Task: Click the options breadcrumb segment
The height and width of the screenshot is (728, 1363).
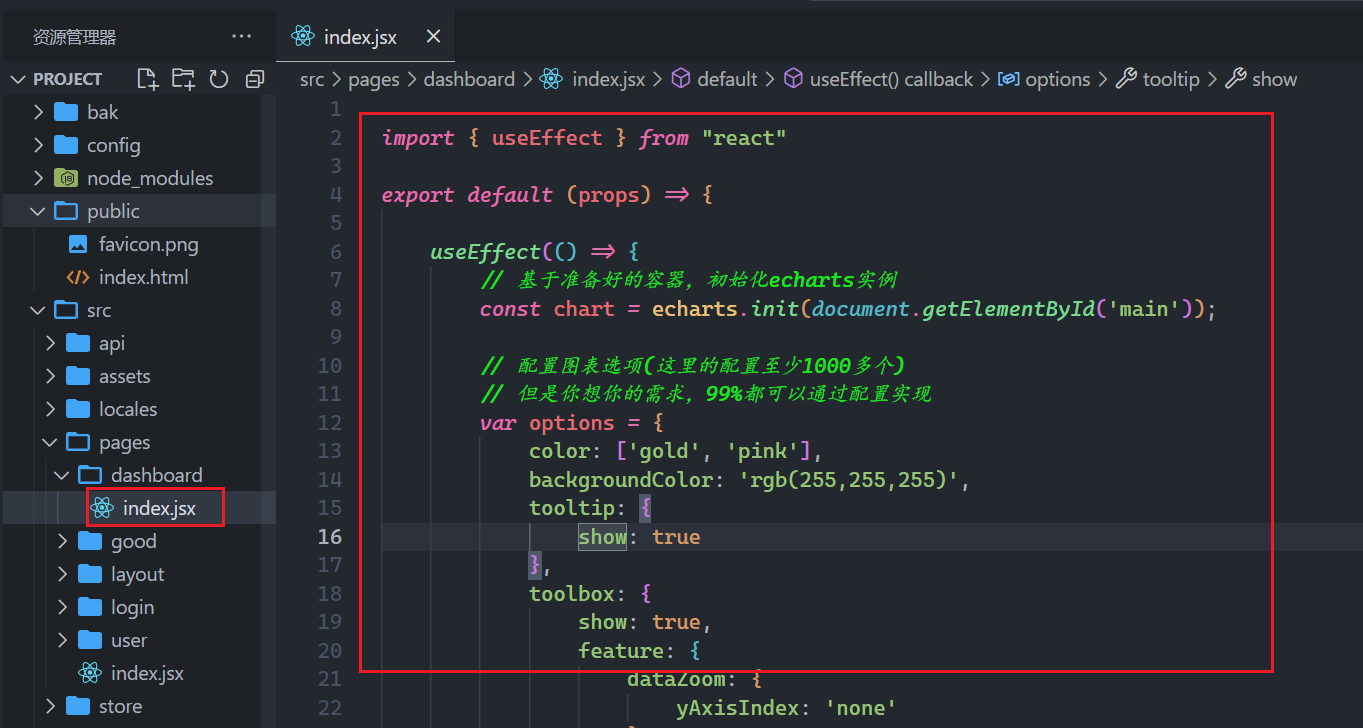Action: click(1058, 79)
